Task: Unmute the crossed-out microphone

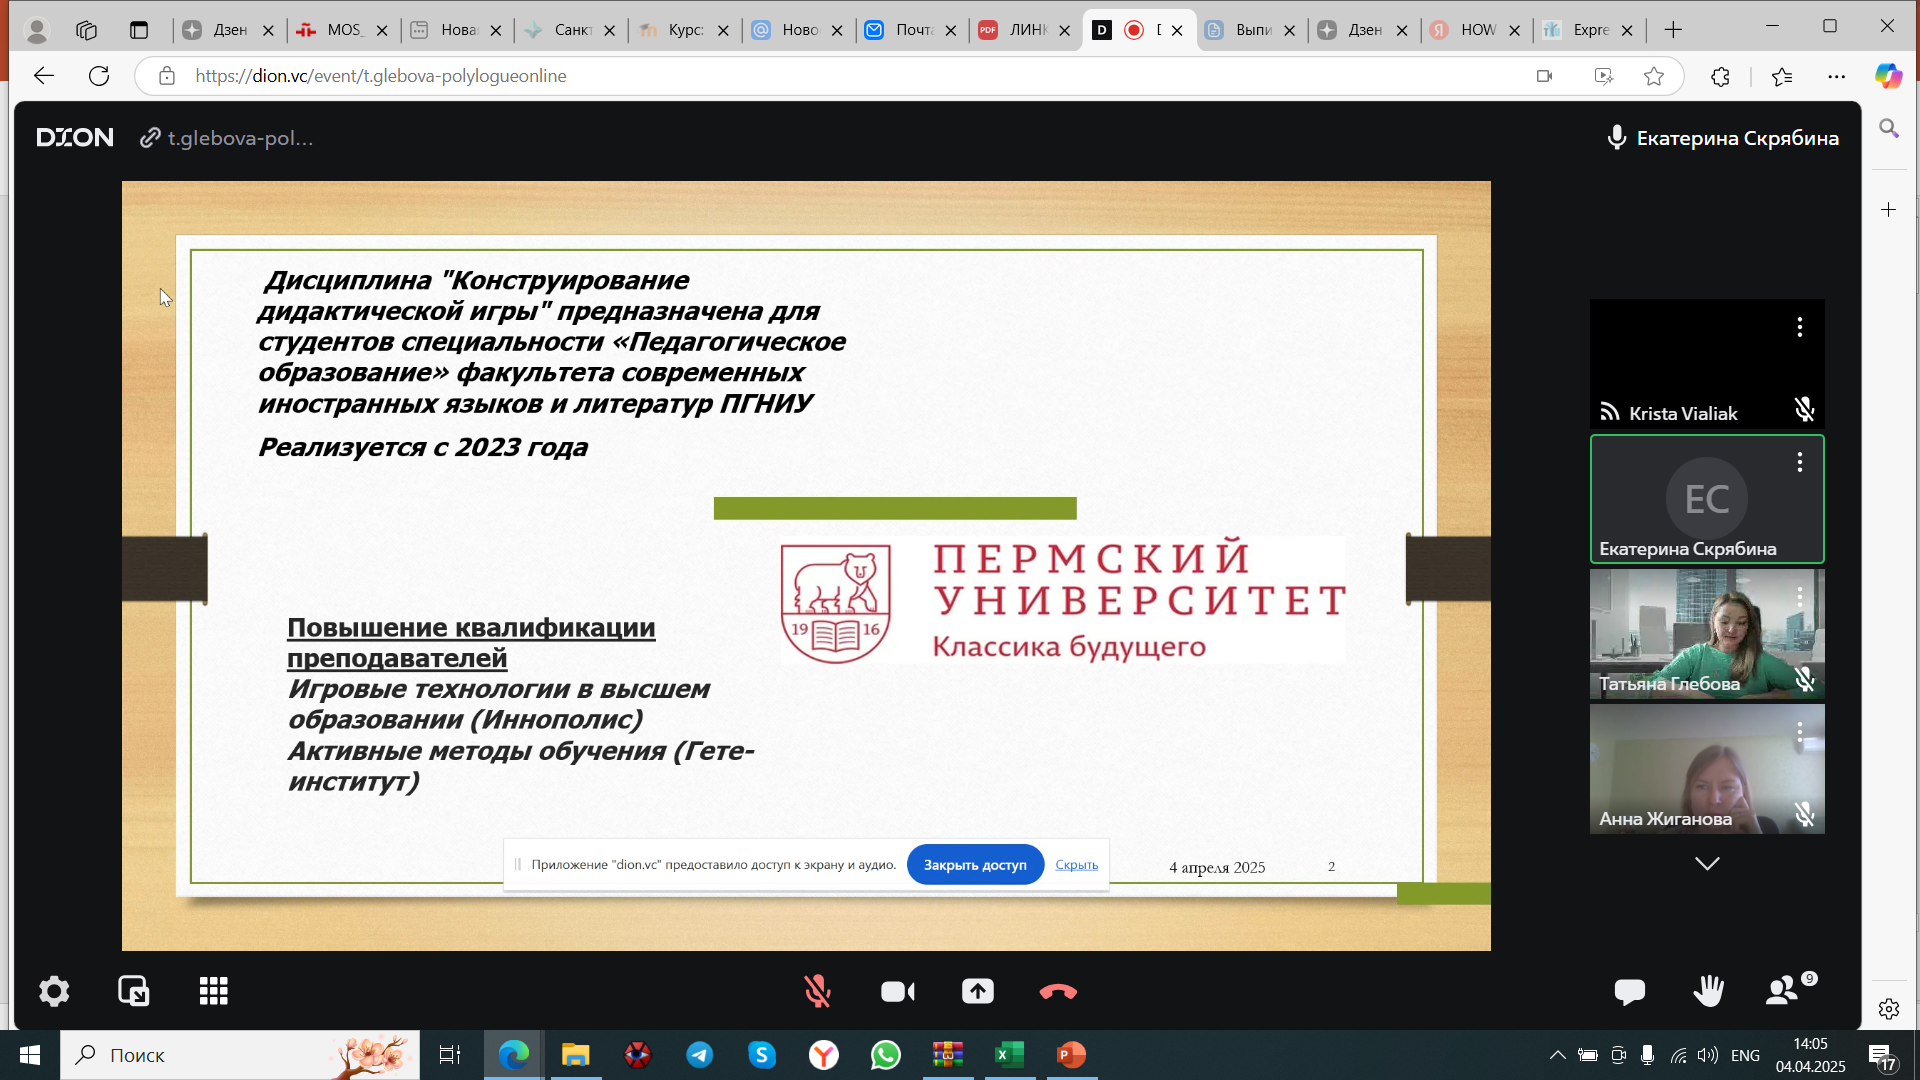Action: point(817,991)
